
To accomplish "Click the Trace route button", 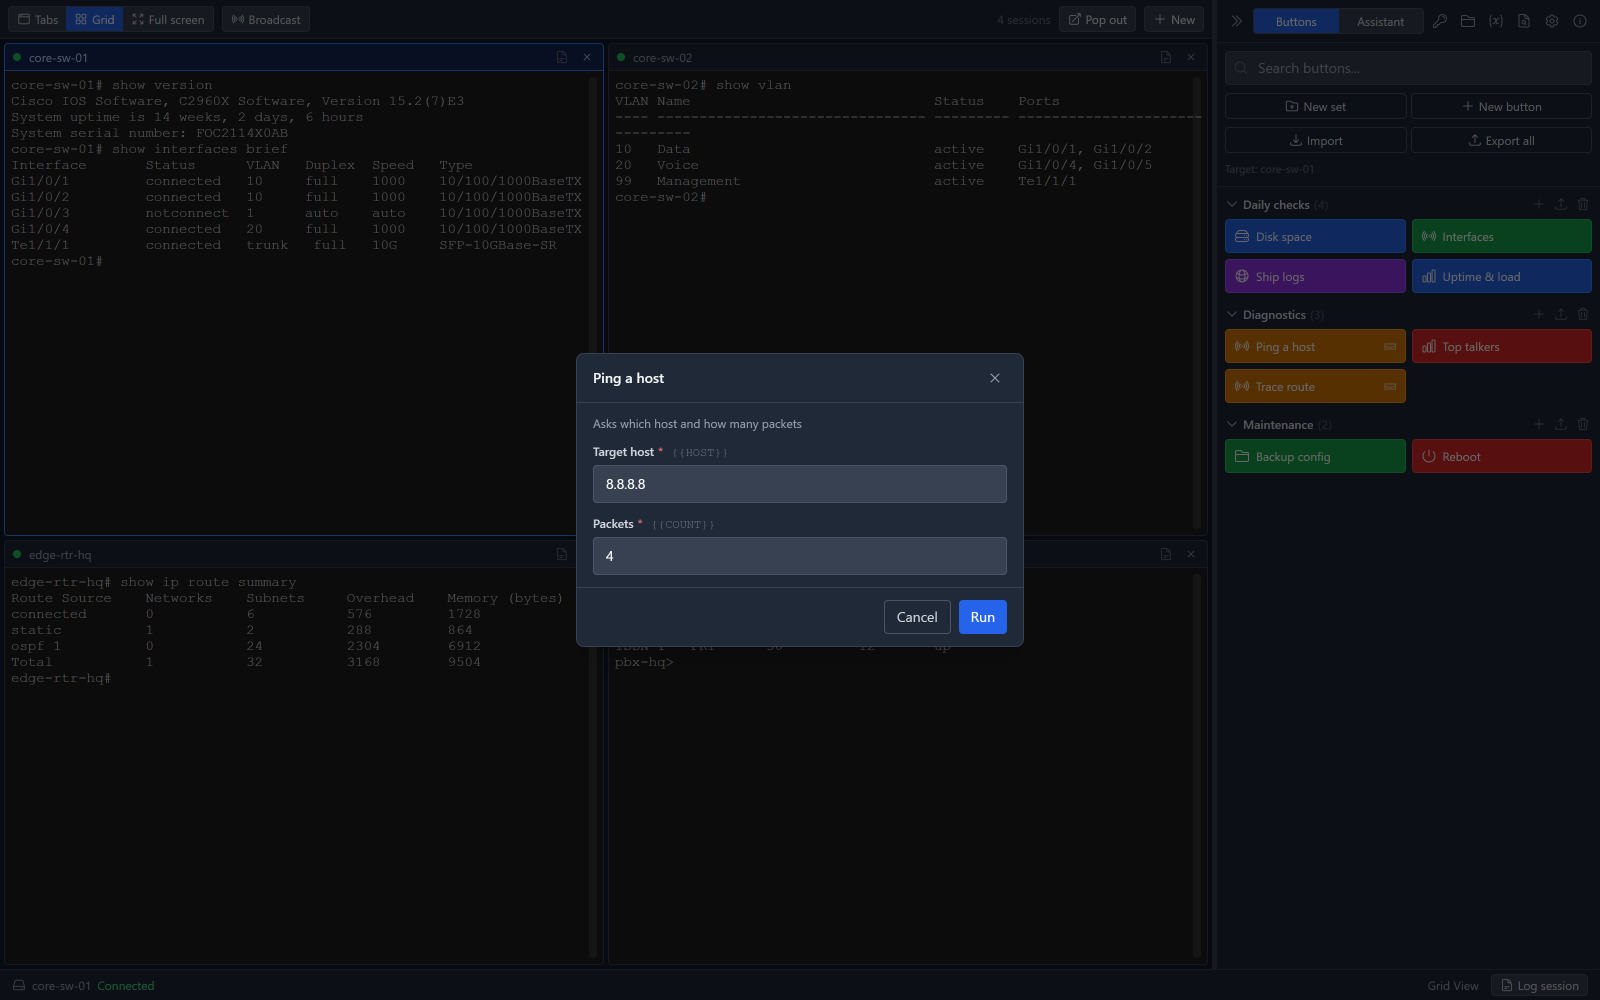I will pos(1315,387).
